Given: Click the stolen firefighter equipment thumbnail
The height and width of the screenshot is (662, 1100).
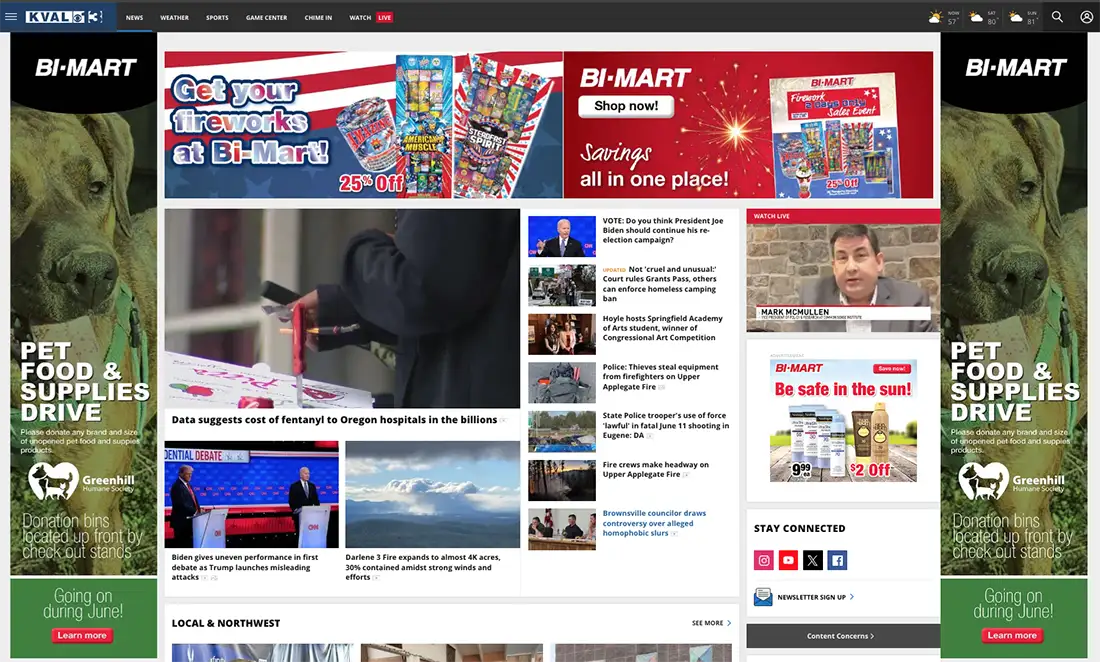Looking at the screenshot, I should click(561, 382).
